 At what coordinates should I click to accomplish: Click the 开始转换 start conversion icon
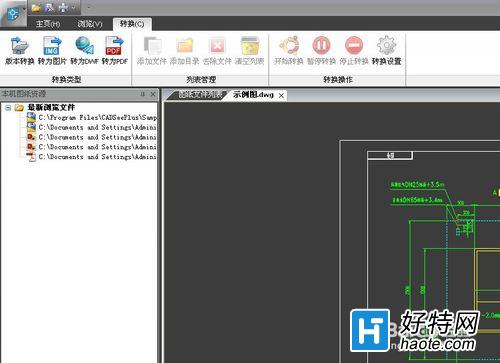click(289, 51)
